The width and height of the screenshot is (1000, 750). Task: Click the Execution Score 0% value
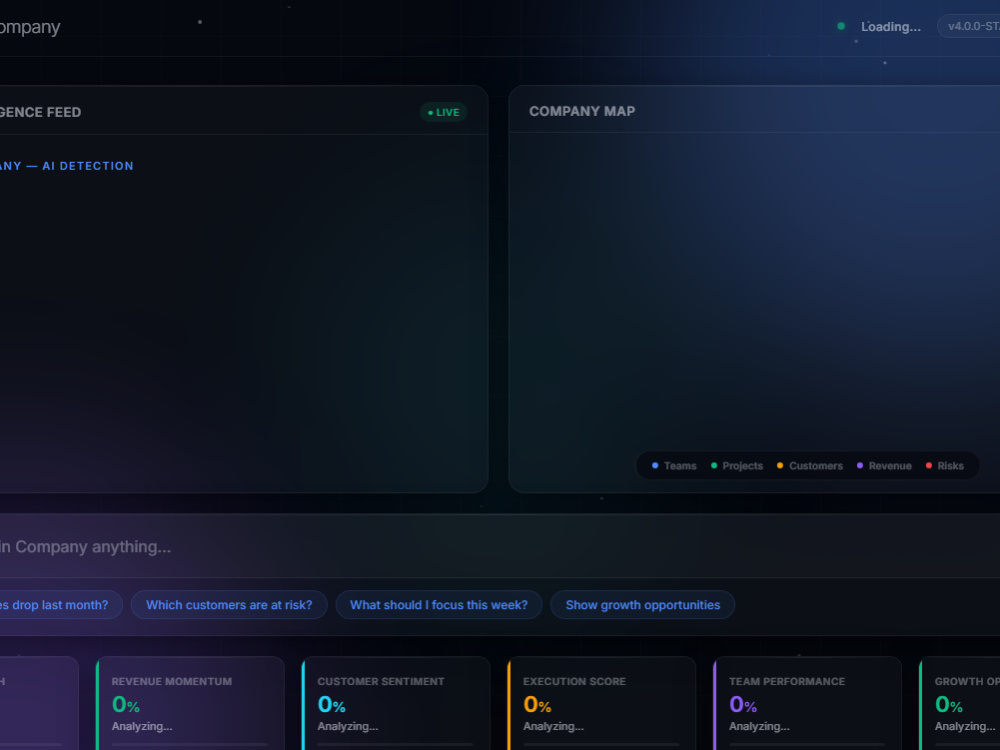coord(537,704)
